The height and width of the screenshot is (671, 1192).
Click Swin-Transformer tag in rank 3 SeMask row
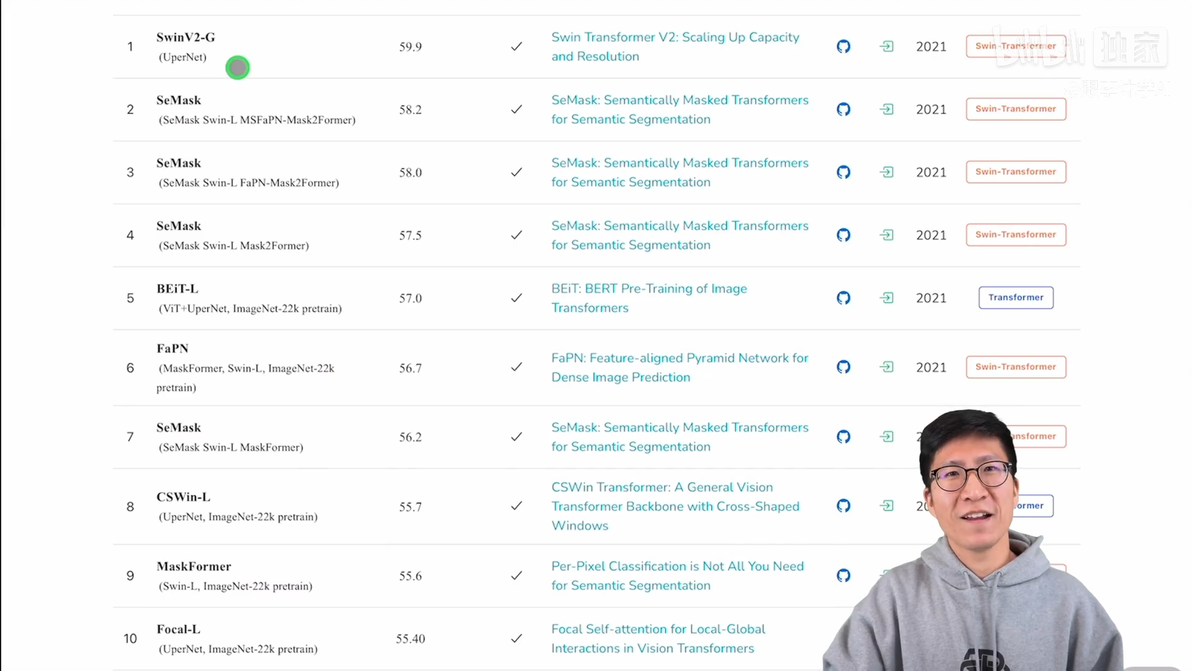pyautogui.click(x=1016, y=172)
